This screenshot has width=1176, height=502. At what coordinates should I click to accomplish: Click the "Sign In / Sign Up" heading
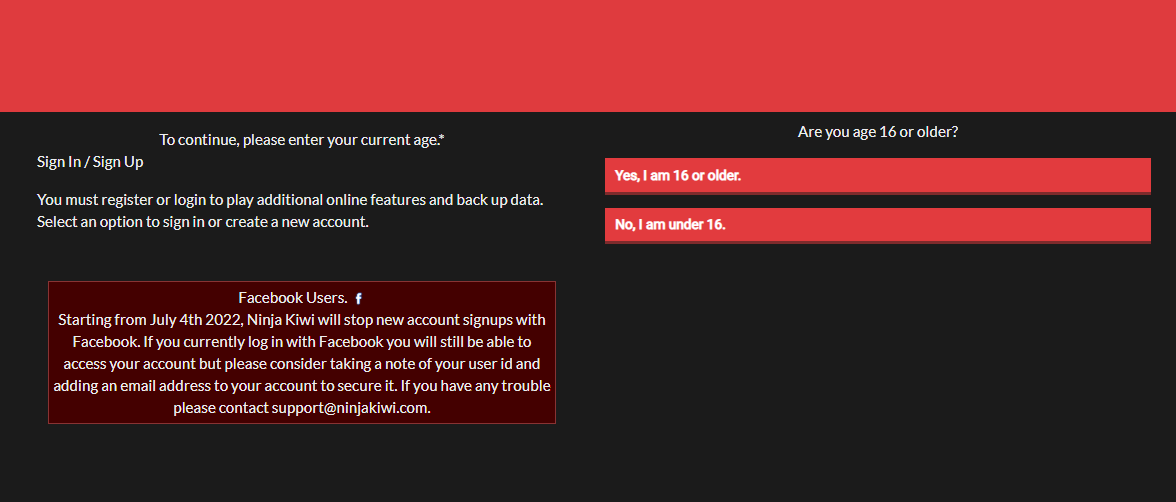coord(90,161)
